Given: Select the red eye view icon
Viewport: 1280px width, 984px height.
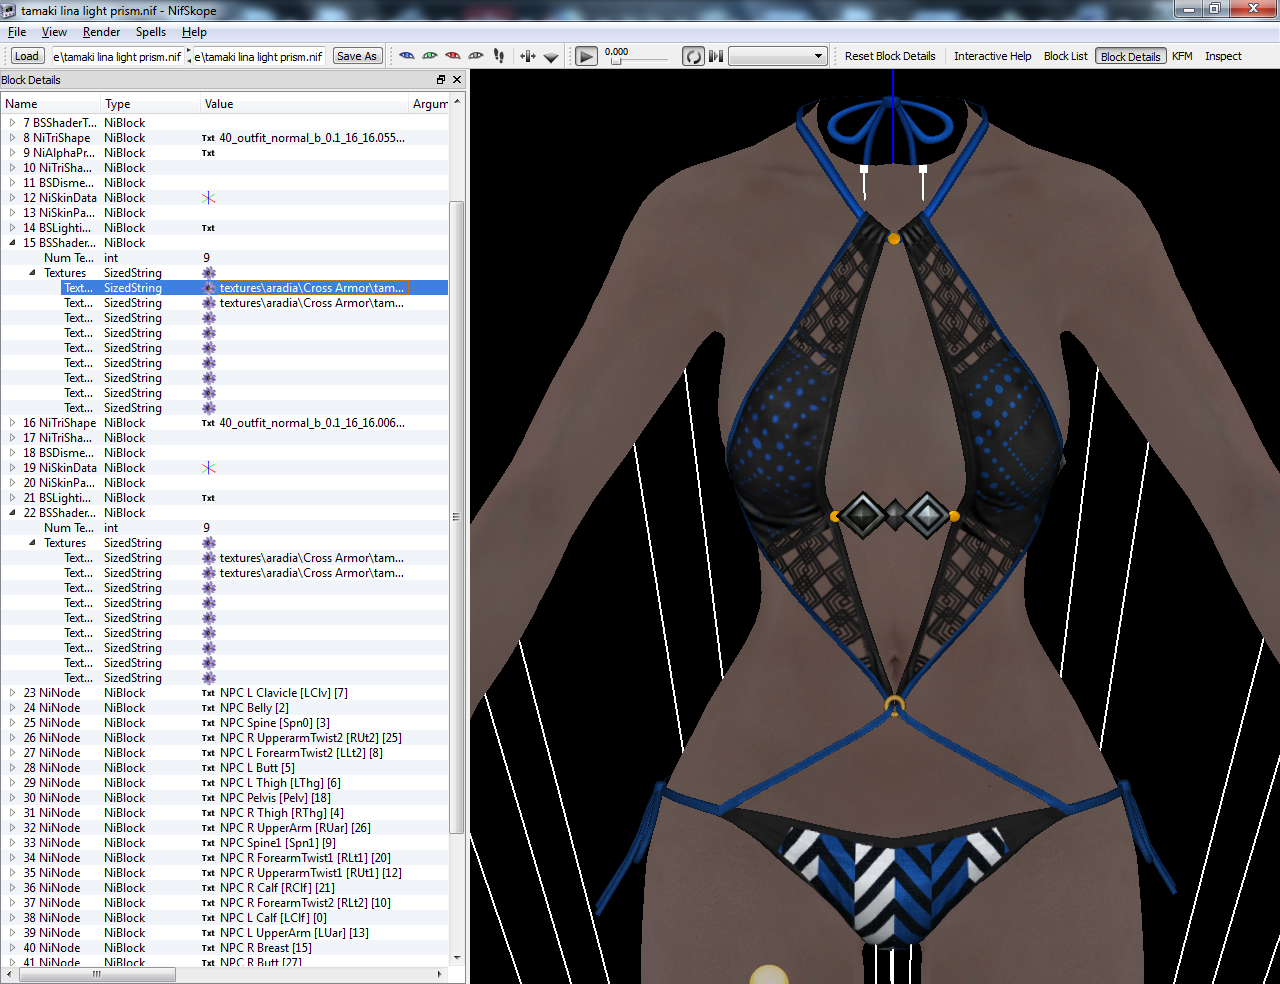Looking at the screenshot, I should point(453,56).
